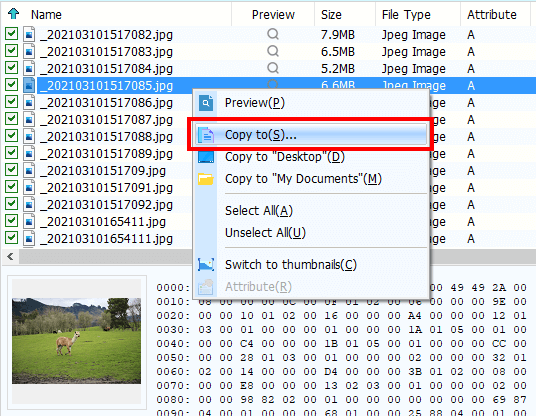The height and width of the screenshot is (416, 536).
Task: Click the up-arrow parent folder icon
Action: tap(14, 14)
